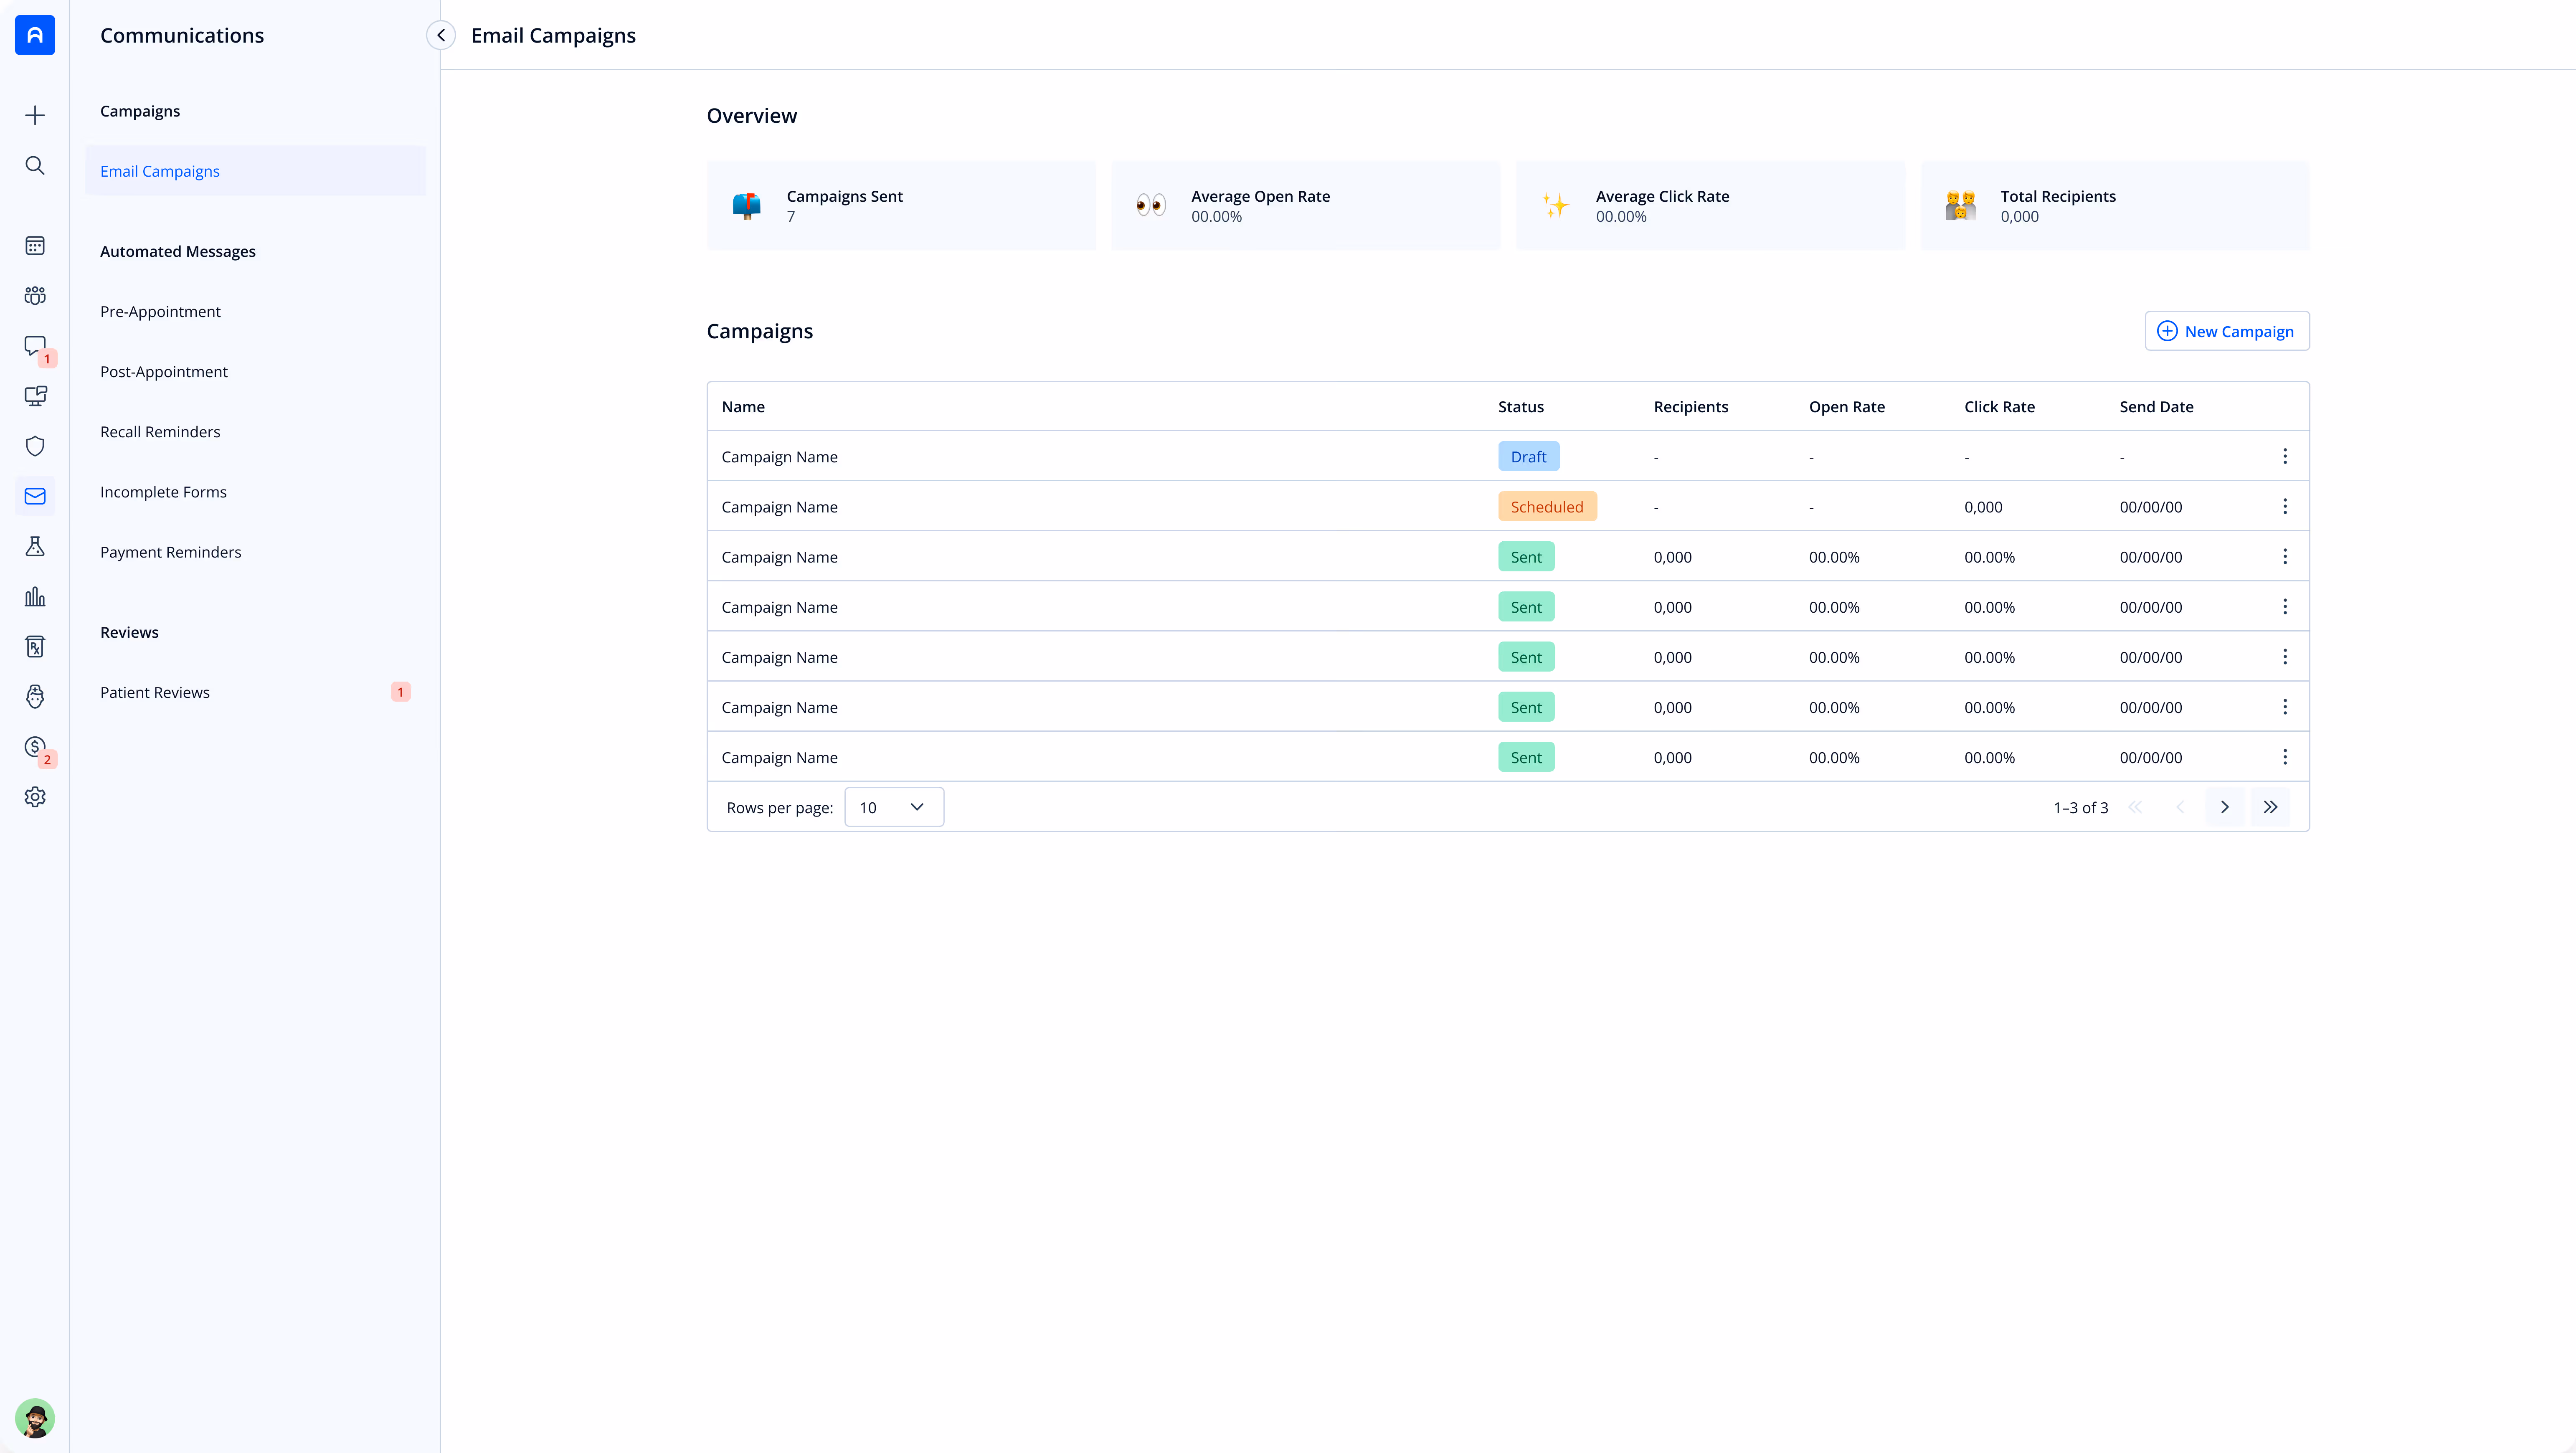Open the bar chart analytics icon
Screen dimensions: 2576x1453
[35, 597]
